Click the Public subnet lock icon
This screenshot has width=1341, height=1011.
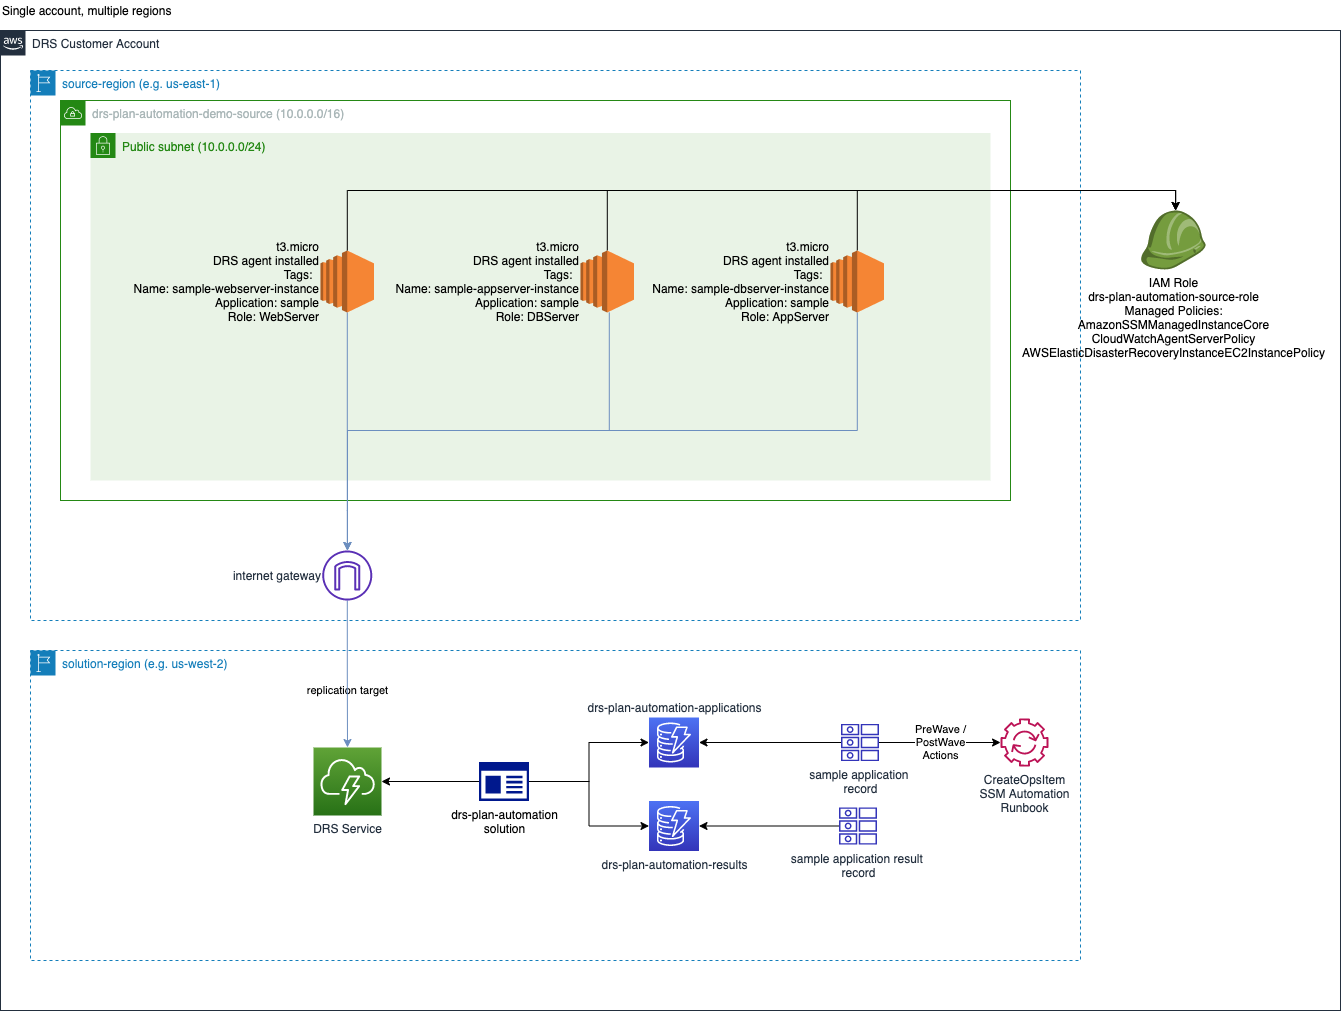[103, 146]
